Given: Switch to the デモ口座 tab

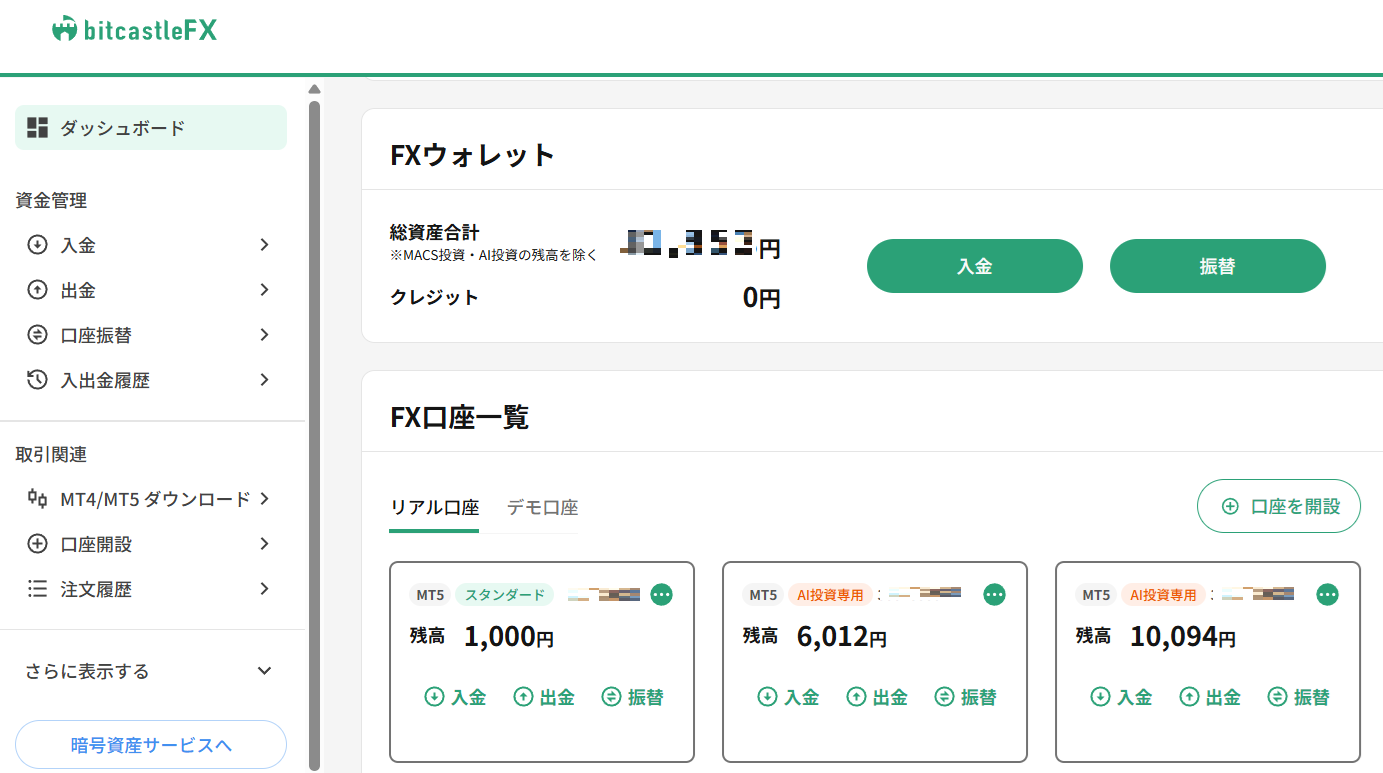Looking at the screenshot, I should pos(541,507).
